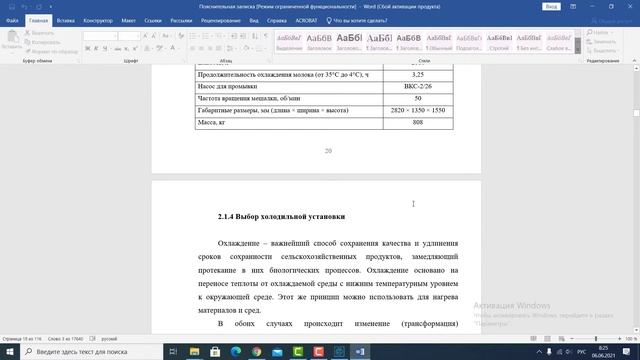Switch to Конструктор ribbon tab
The height and width of the screenshot is (360, 640).
[98, 20]
